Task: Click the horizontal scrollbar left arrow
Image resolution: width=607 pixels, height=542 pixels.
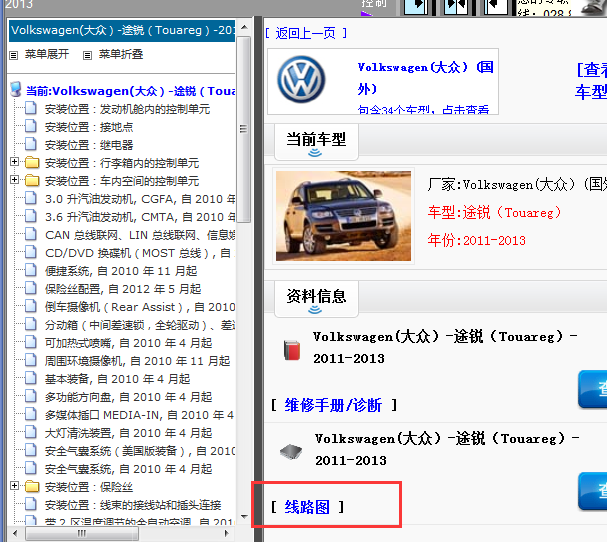Action: [x=15, y=533]
